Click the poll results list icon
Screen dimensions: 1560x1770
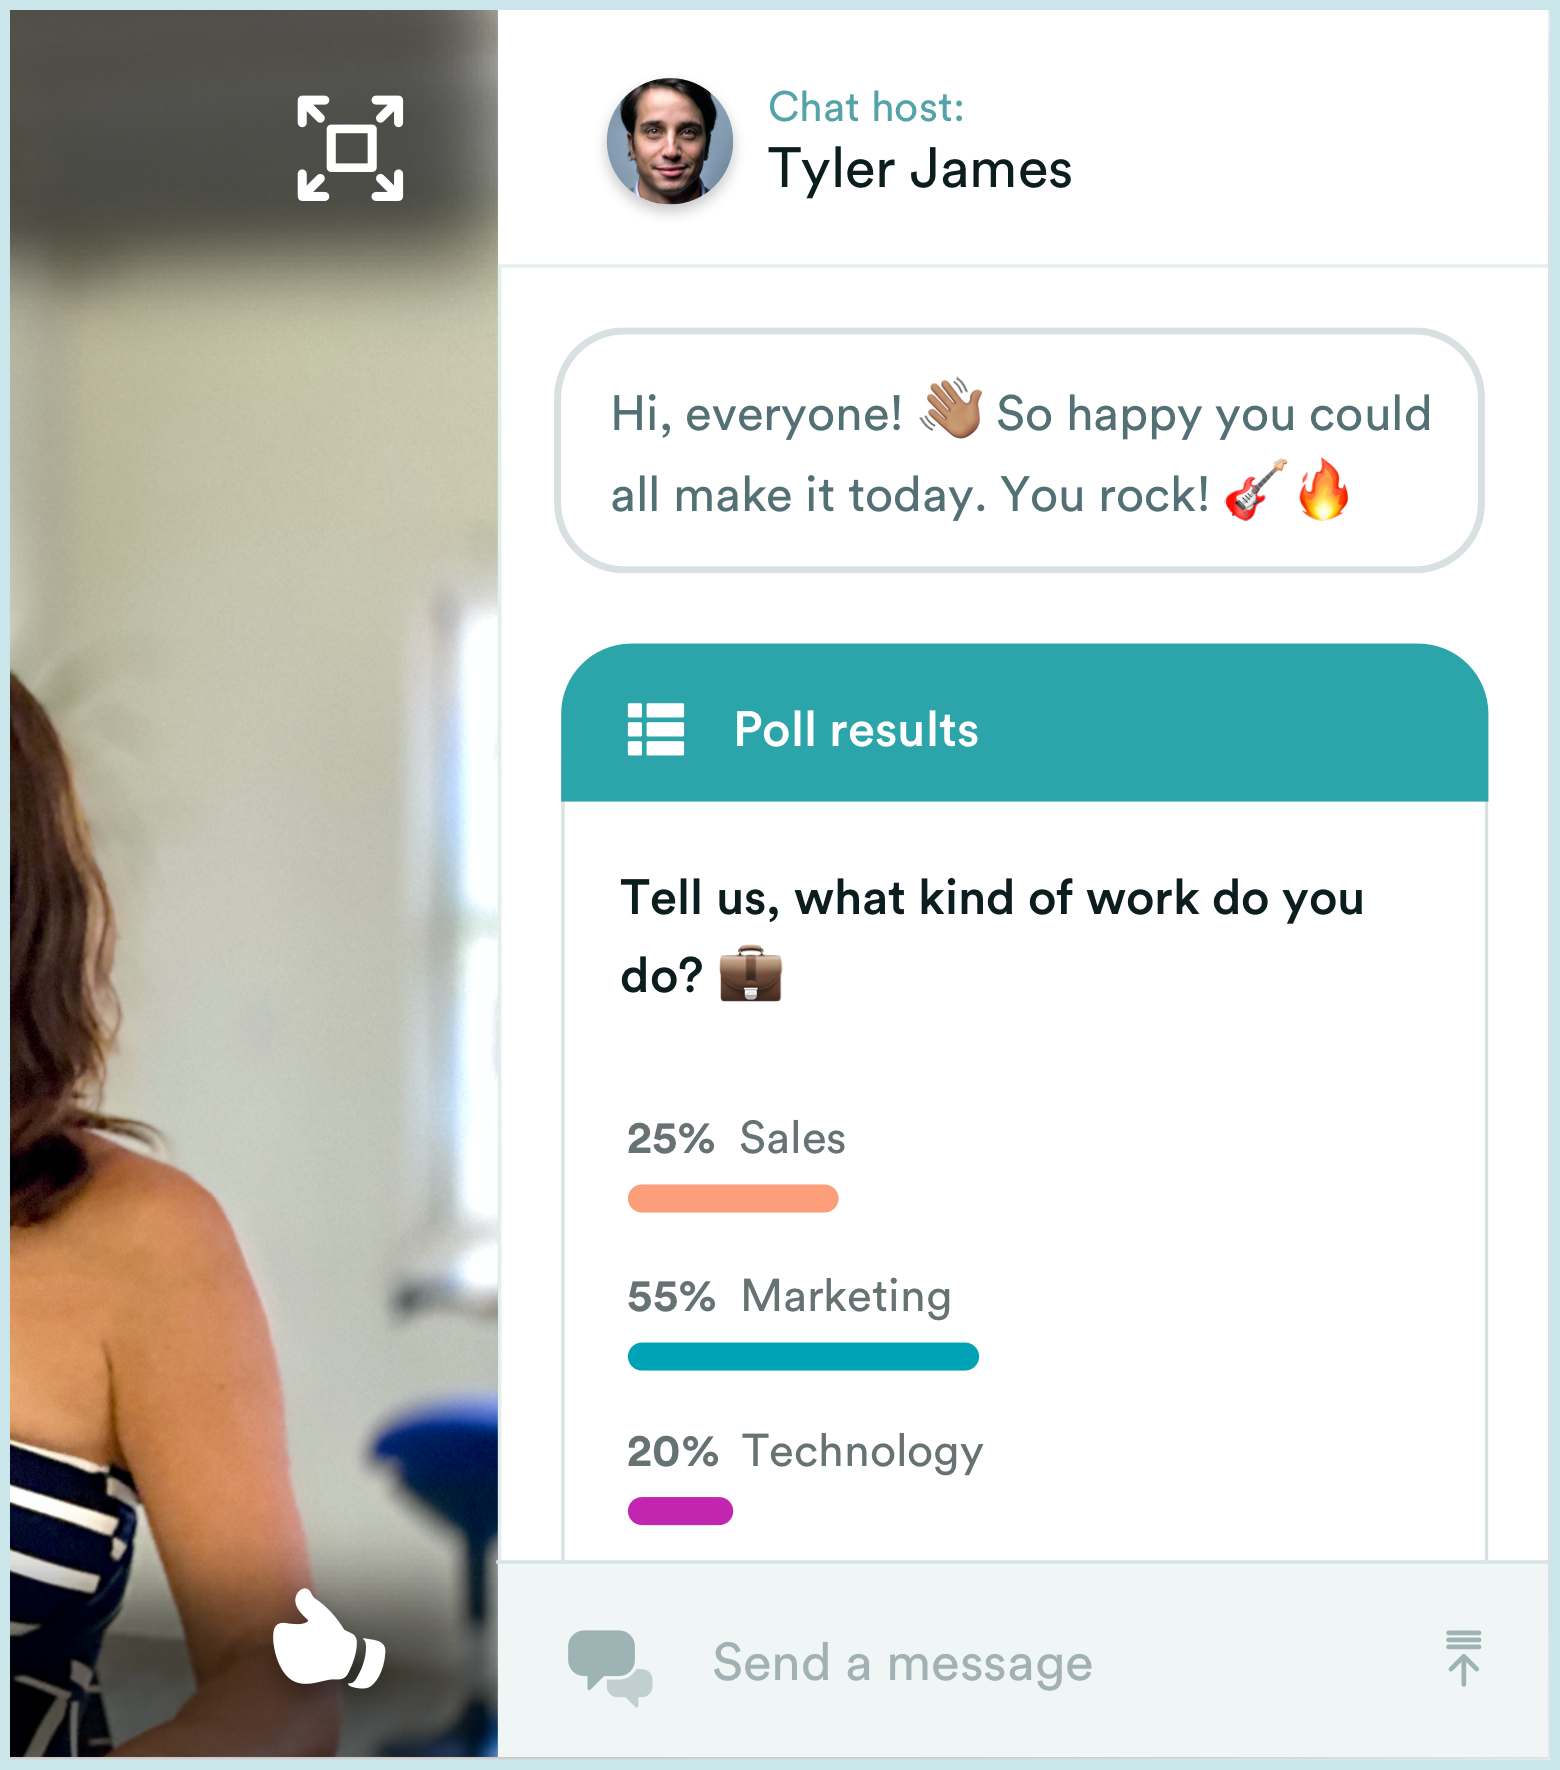point(656,729)
